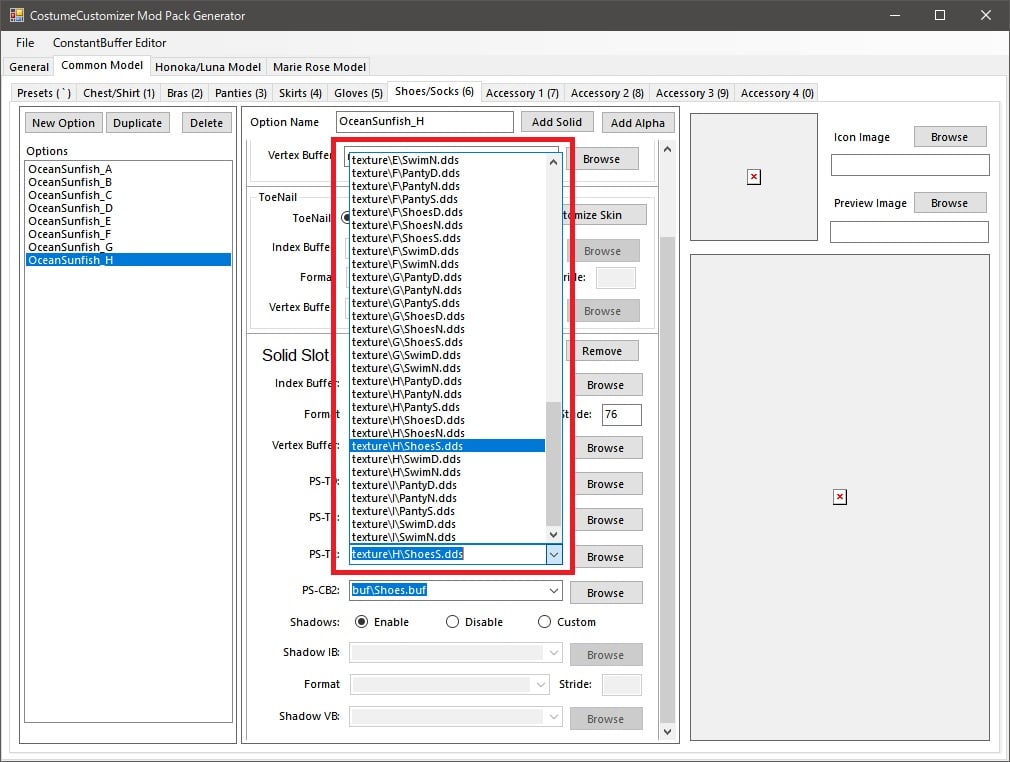1010x762 pixels.
Task: Open the Presets tab
Action: click(x=44, y=93)
